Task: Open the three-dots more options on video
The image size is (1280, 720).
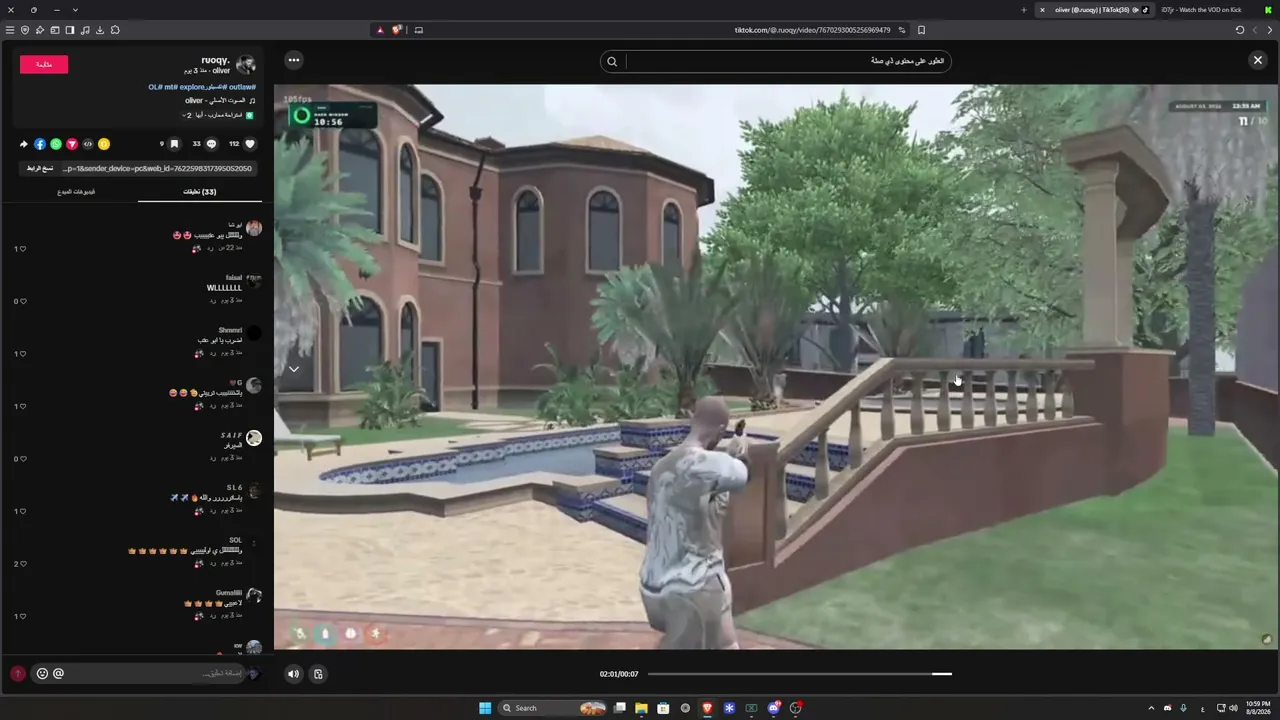Action: tap(294, 60)
